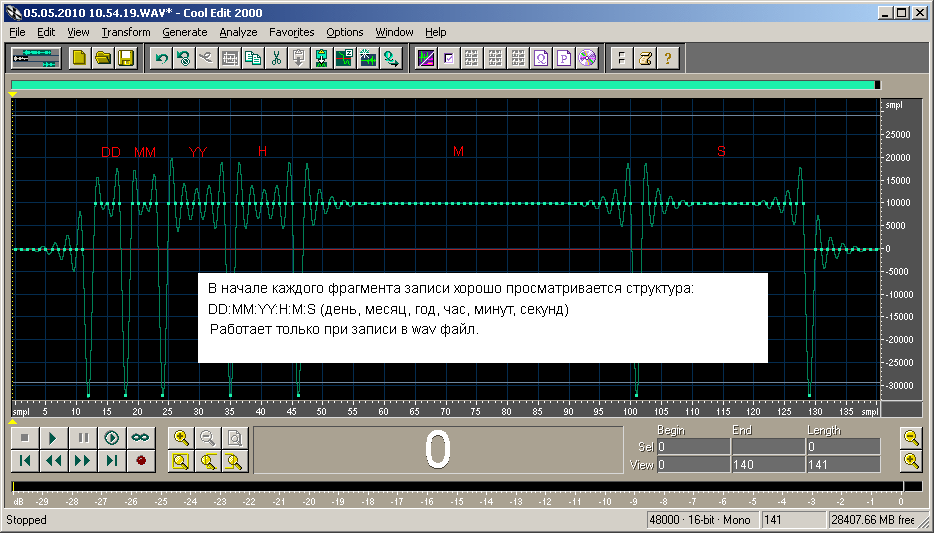Click the sparkle waveform effect icon

click(368, 58)
